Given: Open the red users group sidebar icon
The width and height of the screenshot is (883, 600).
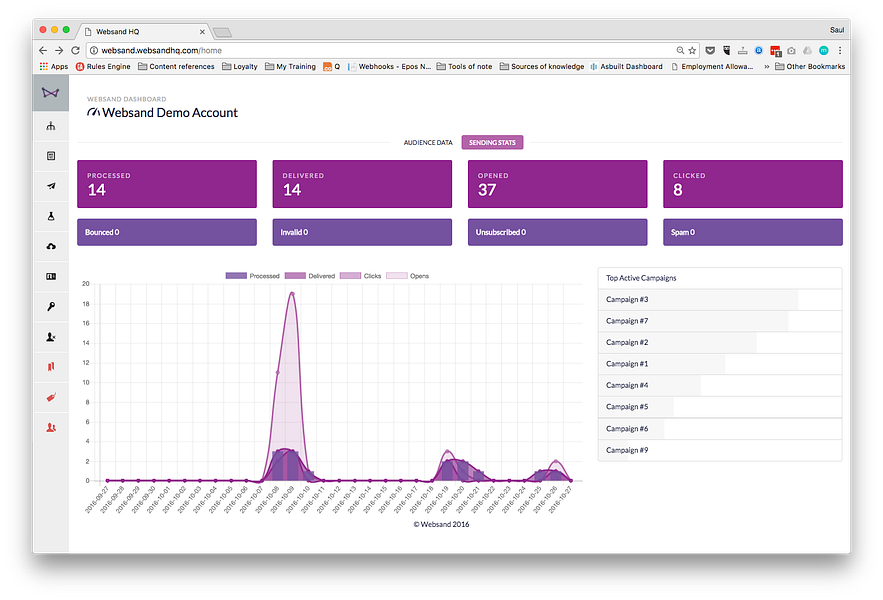Looking at the screenshot, I should [x=51, y=428].
